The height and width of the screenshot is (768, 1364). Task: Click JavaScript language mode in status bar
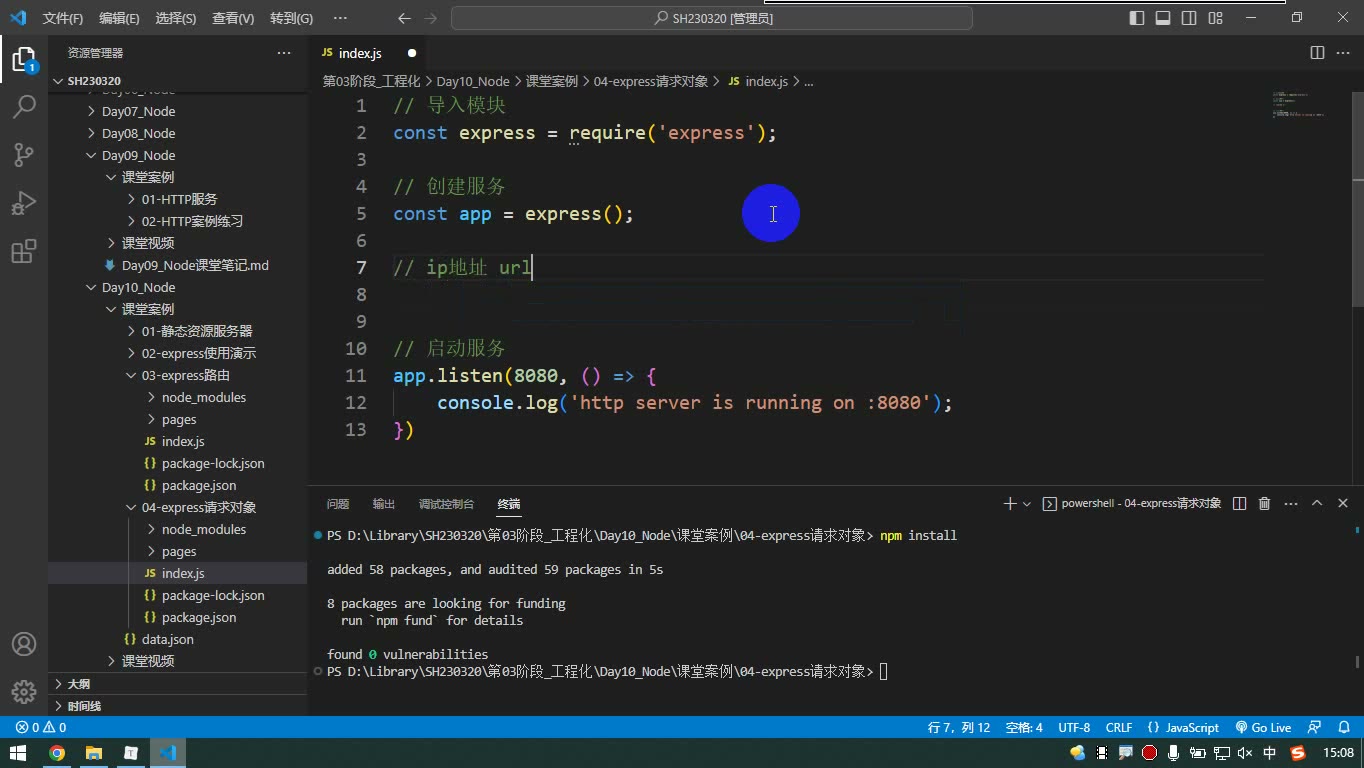click(1183, 727)
